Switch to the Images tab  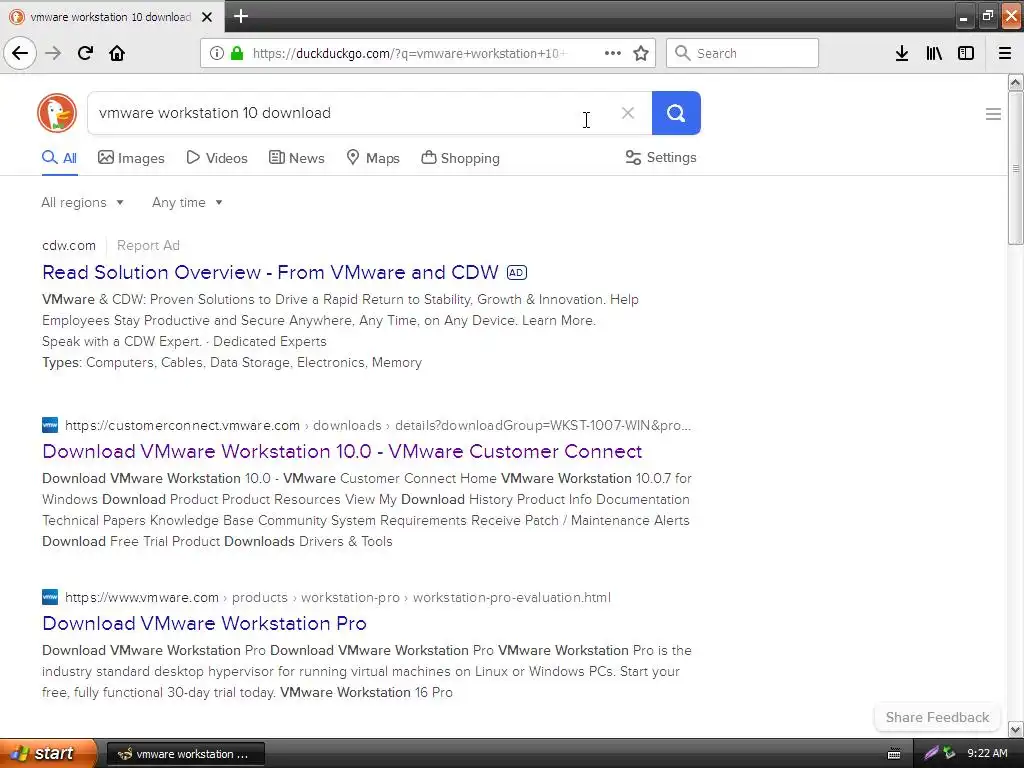tap(131, 158)
